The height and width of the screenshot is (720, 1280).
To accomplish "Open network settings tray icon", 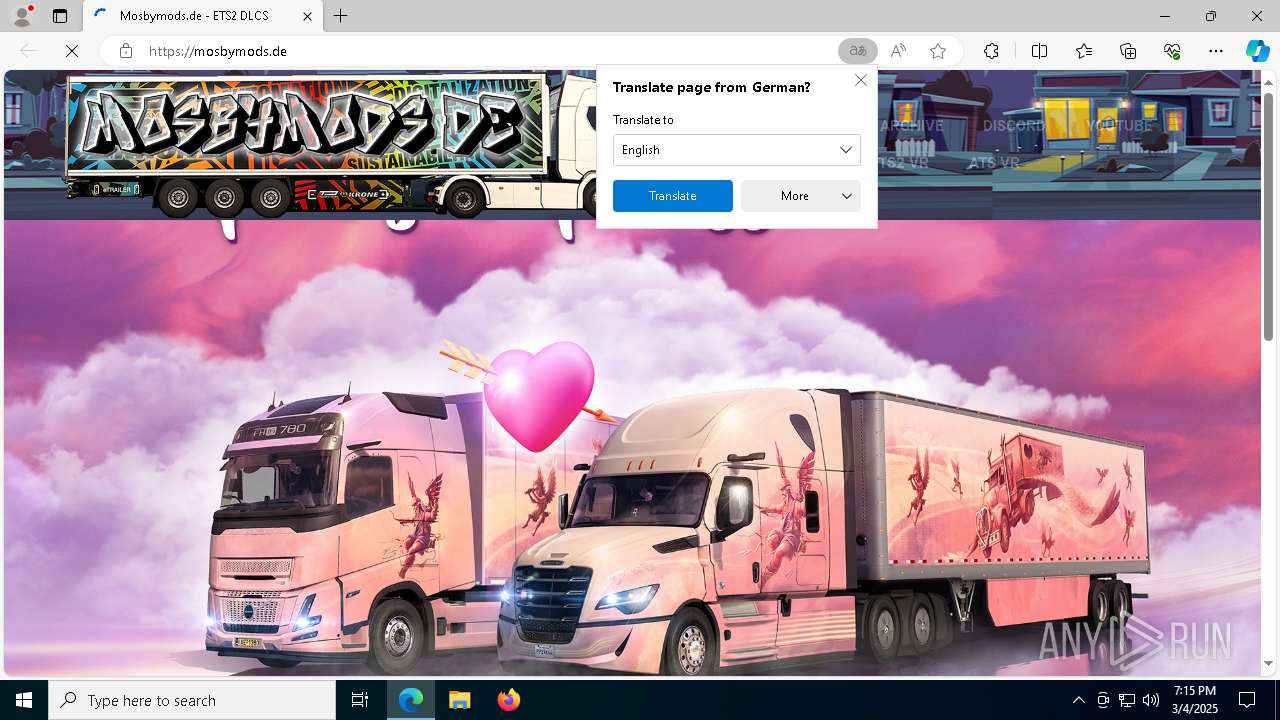I will pos(1127,700).
